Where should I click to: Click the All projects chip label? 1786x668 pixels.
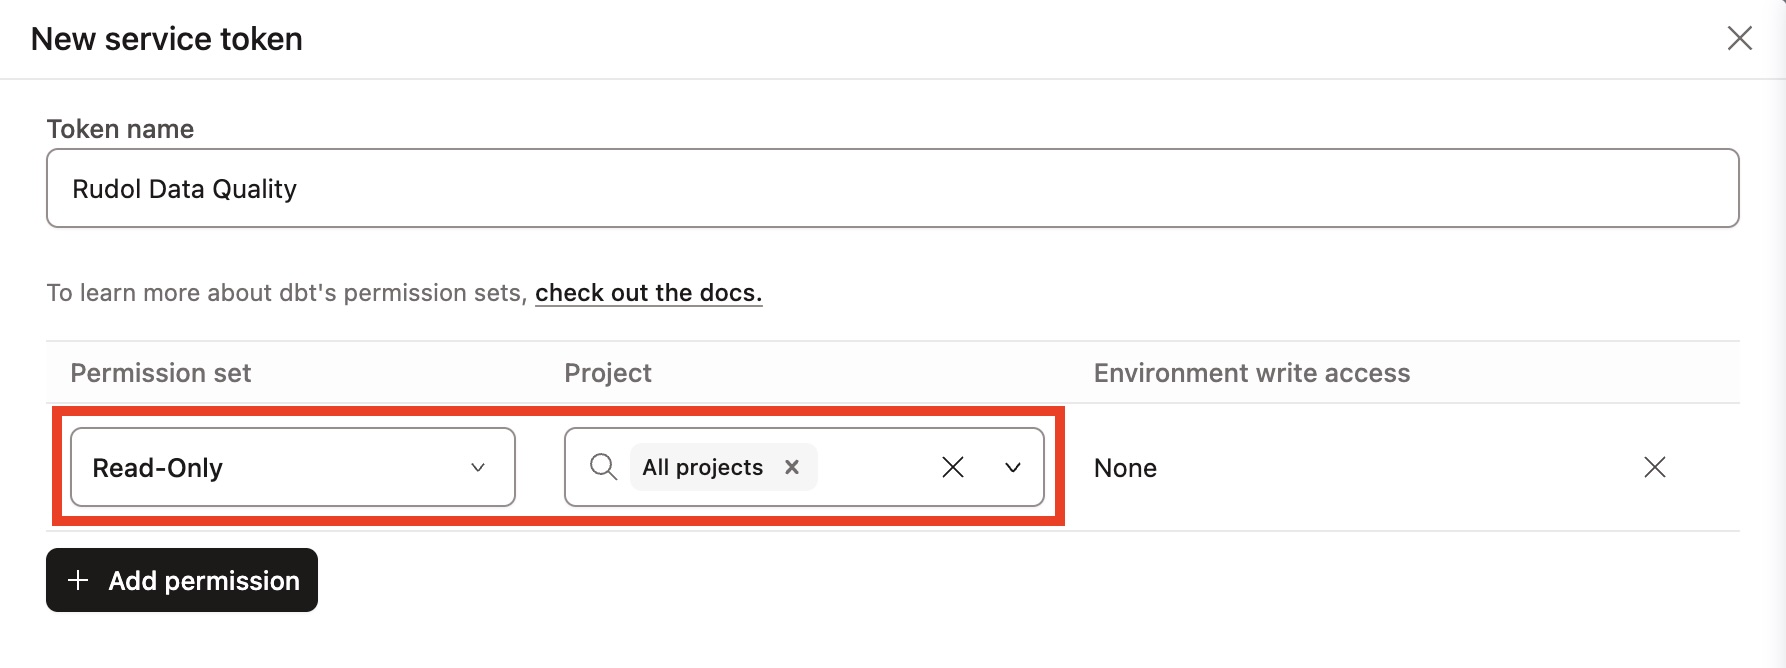tap(701, 467)
